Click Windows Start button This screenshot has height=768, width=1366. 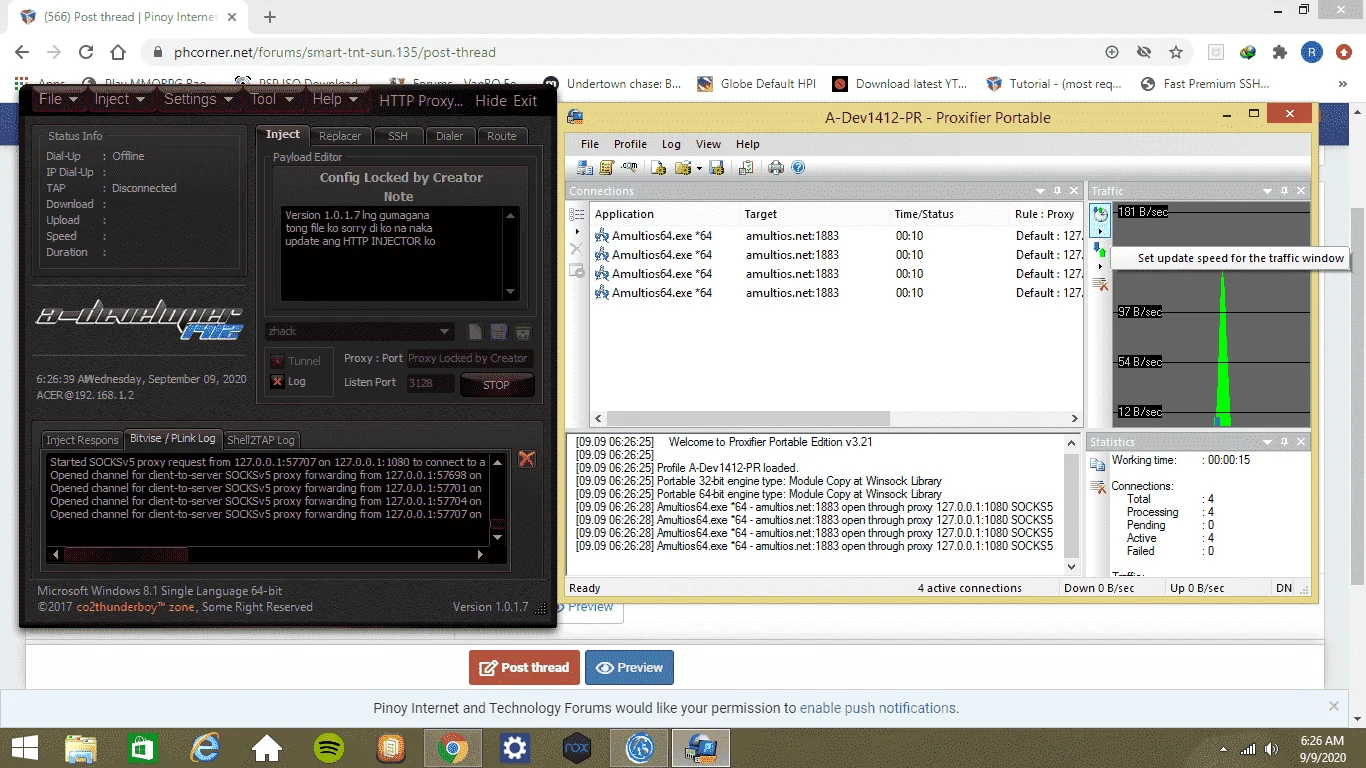(x=25, y=747)
